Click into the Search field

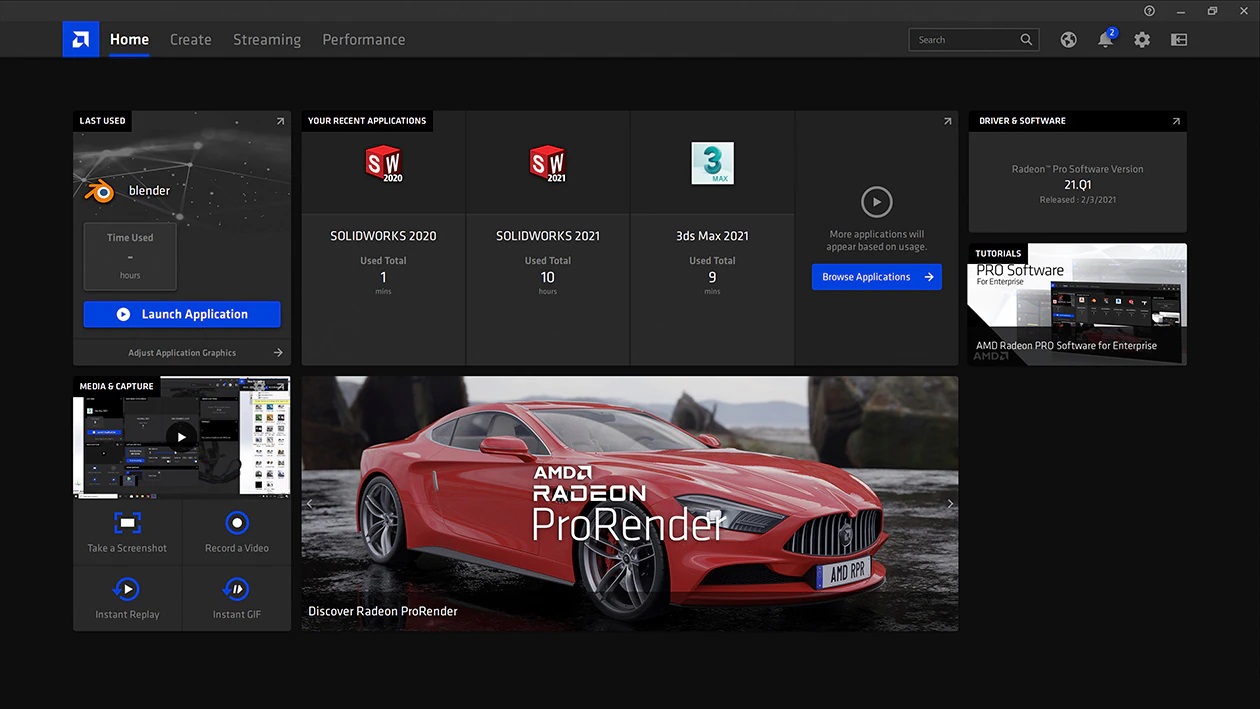(963, 40)
